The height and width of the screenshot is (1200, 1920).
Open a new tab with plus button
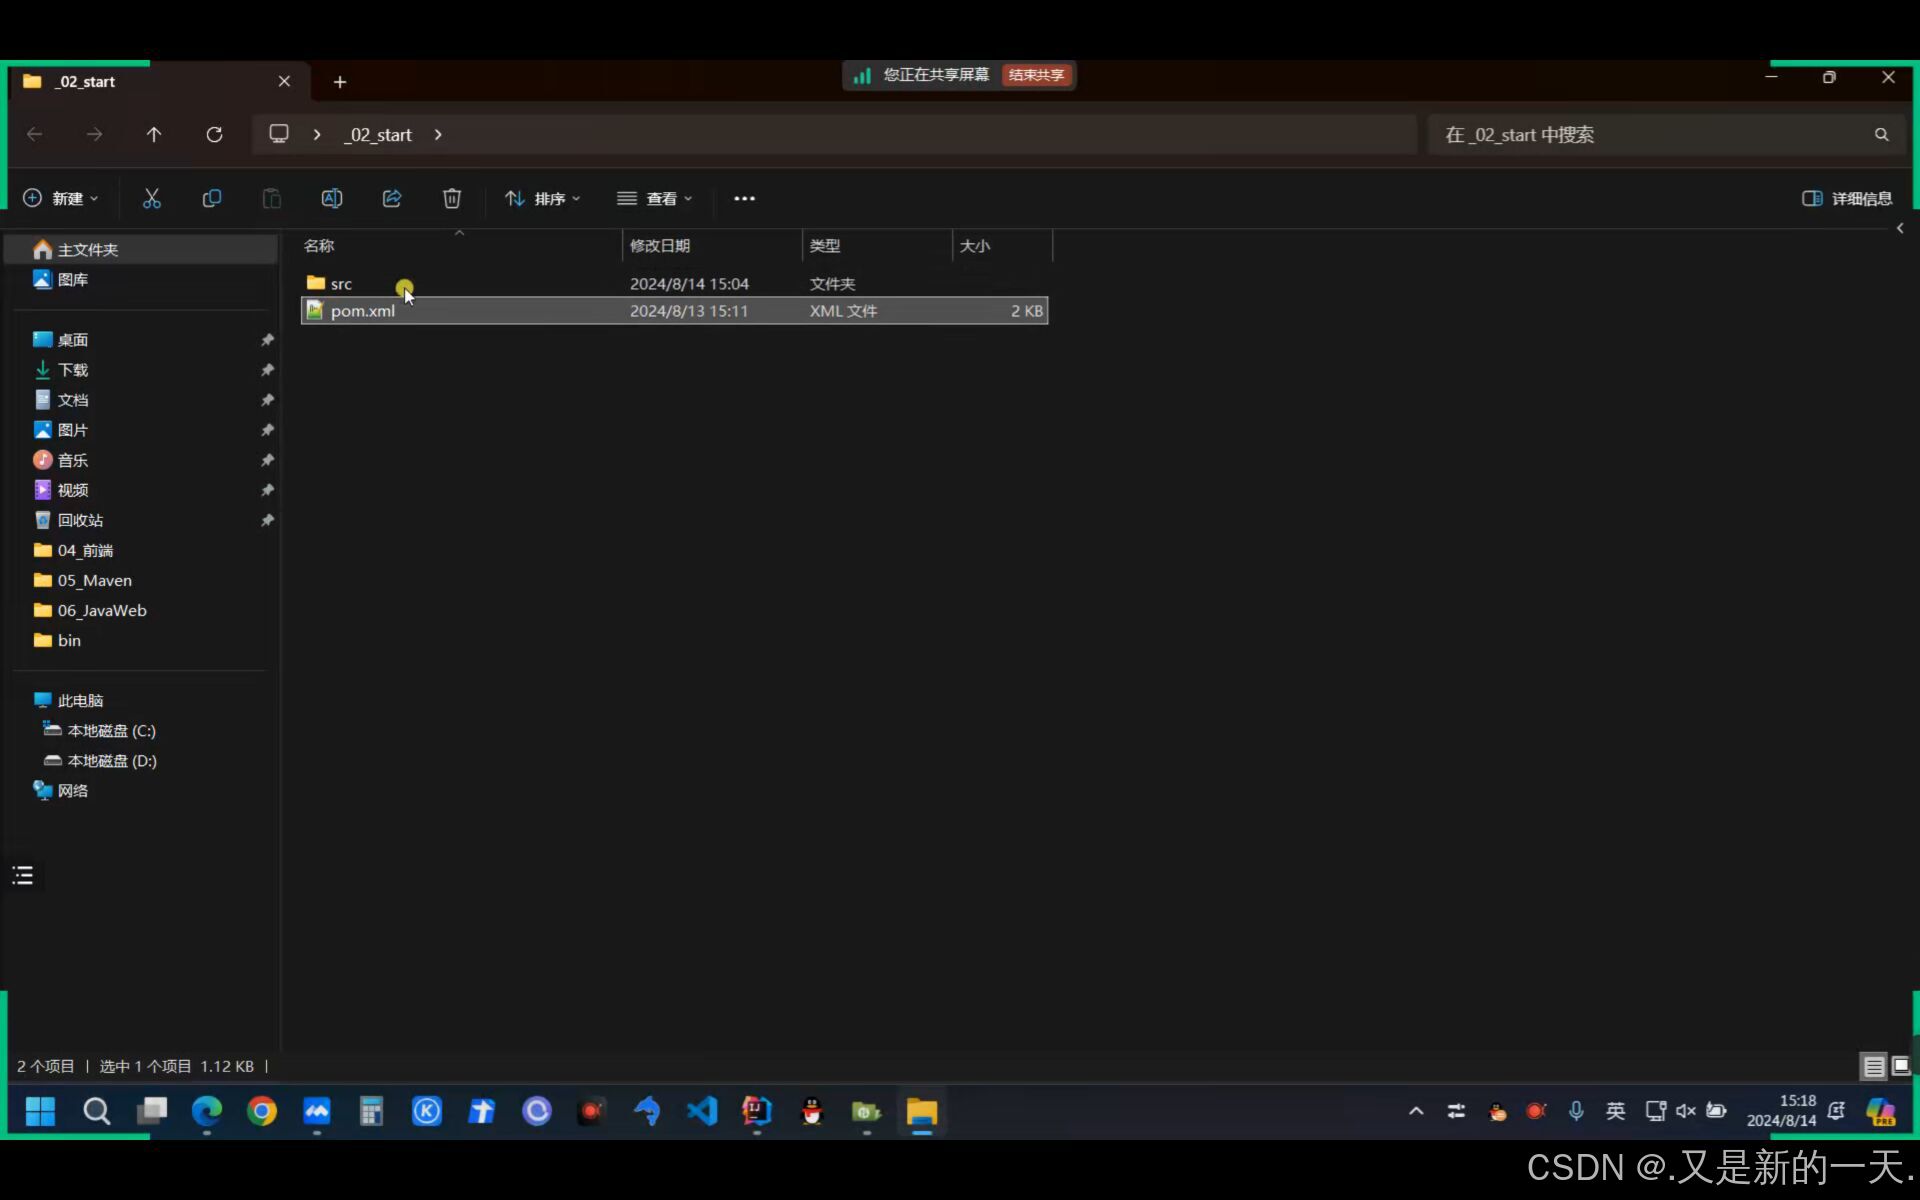coord(340,82)
